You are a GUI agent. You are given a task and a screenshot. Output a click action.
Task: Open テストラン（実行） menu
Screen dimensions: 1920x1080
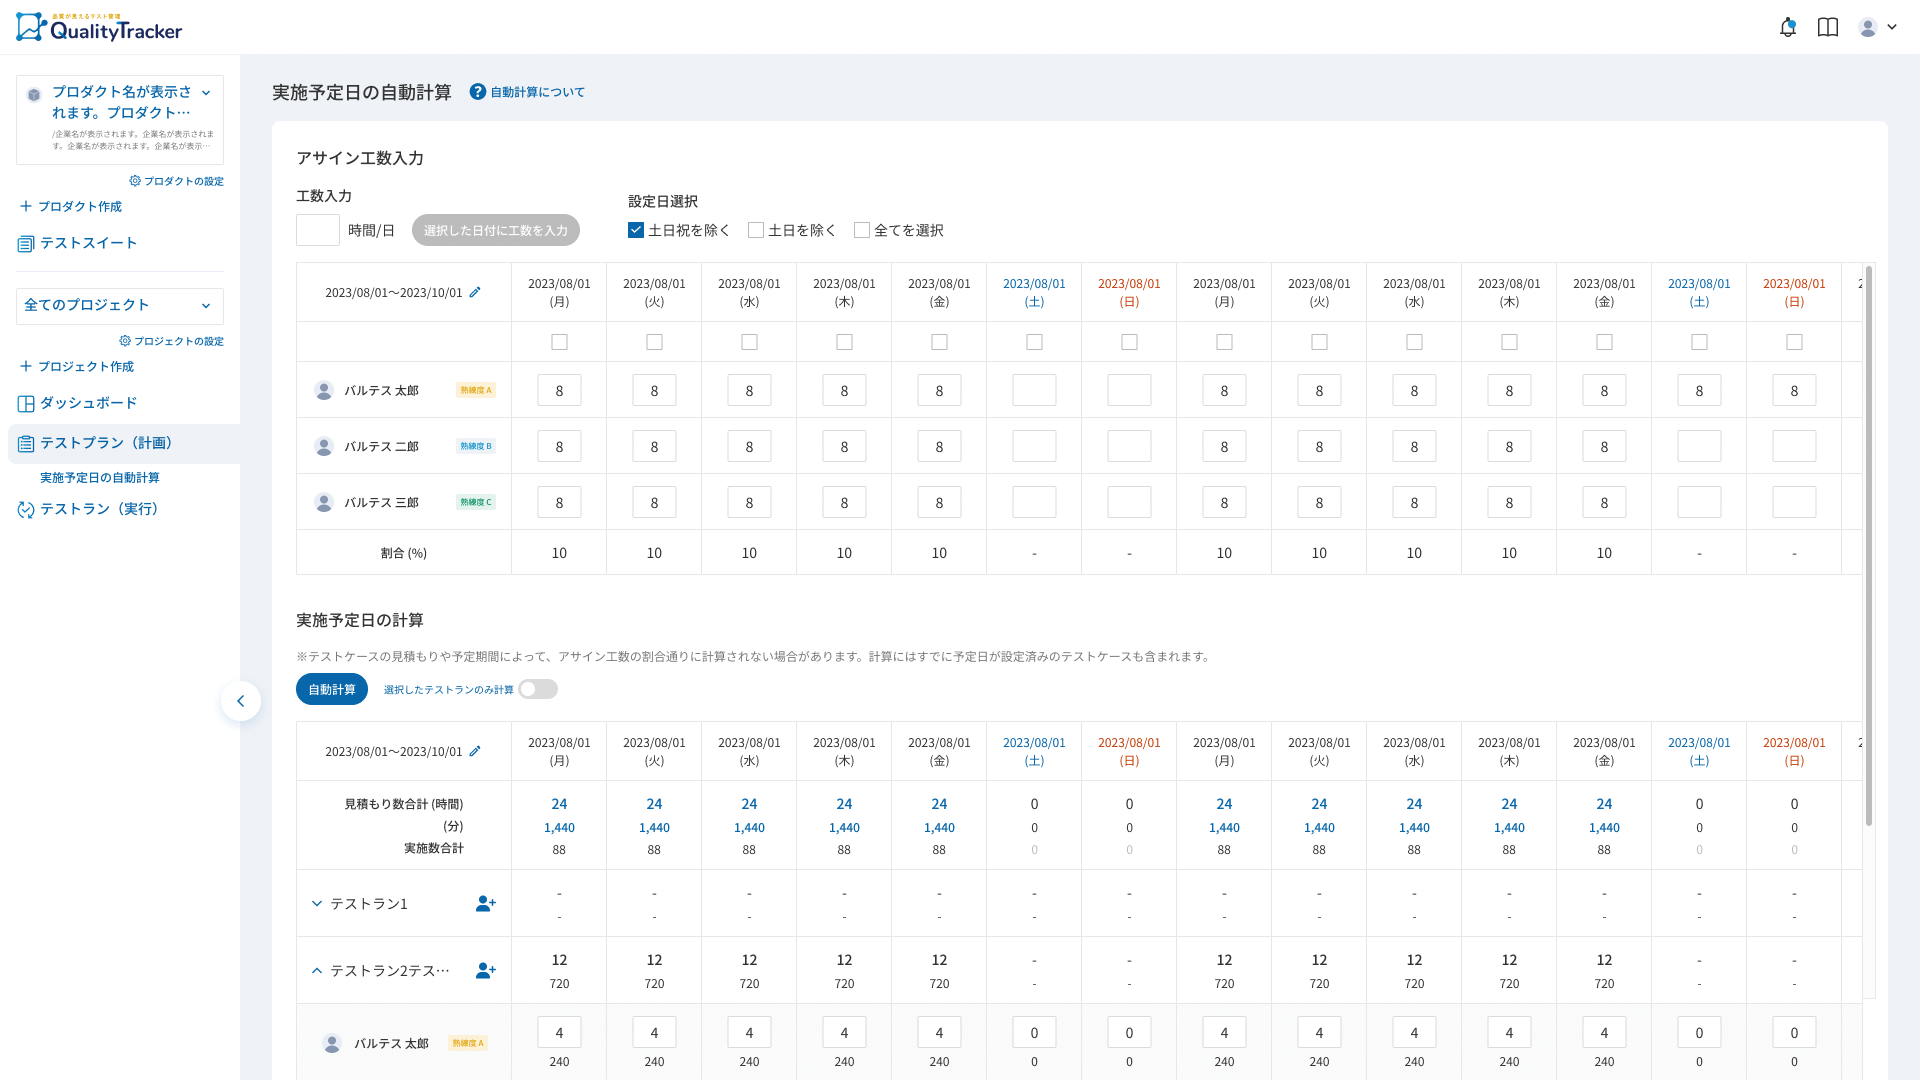pos(100,509)
